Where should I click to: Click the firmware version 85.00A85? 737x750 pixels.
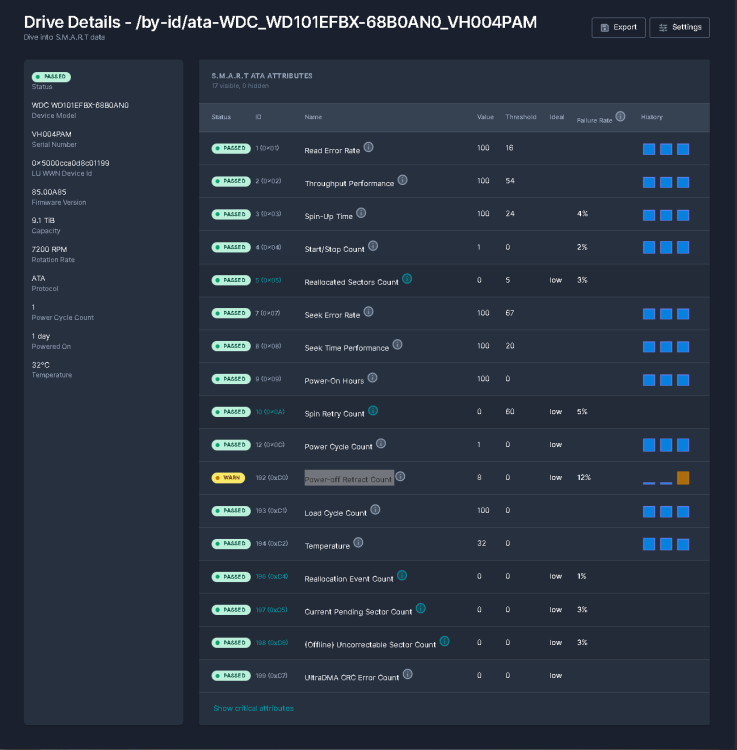(x=49, y=192)
